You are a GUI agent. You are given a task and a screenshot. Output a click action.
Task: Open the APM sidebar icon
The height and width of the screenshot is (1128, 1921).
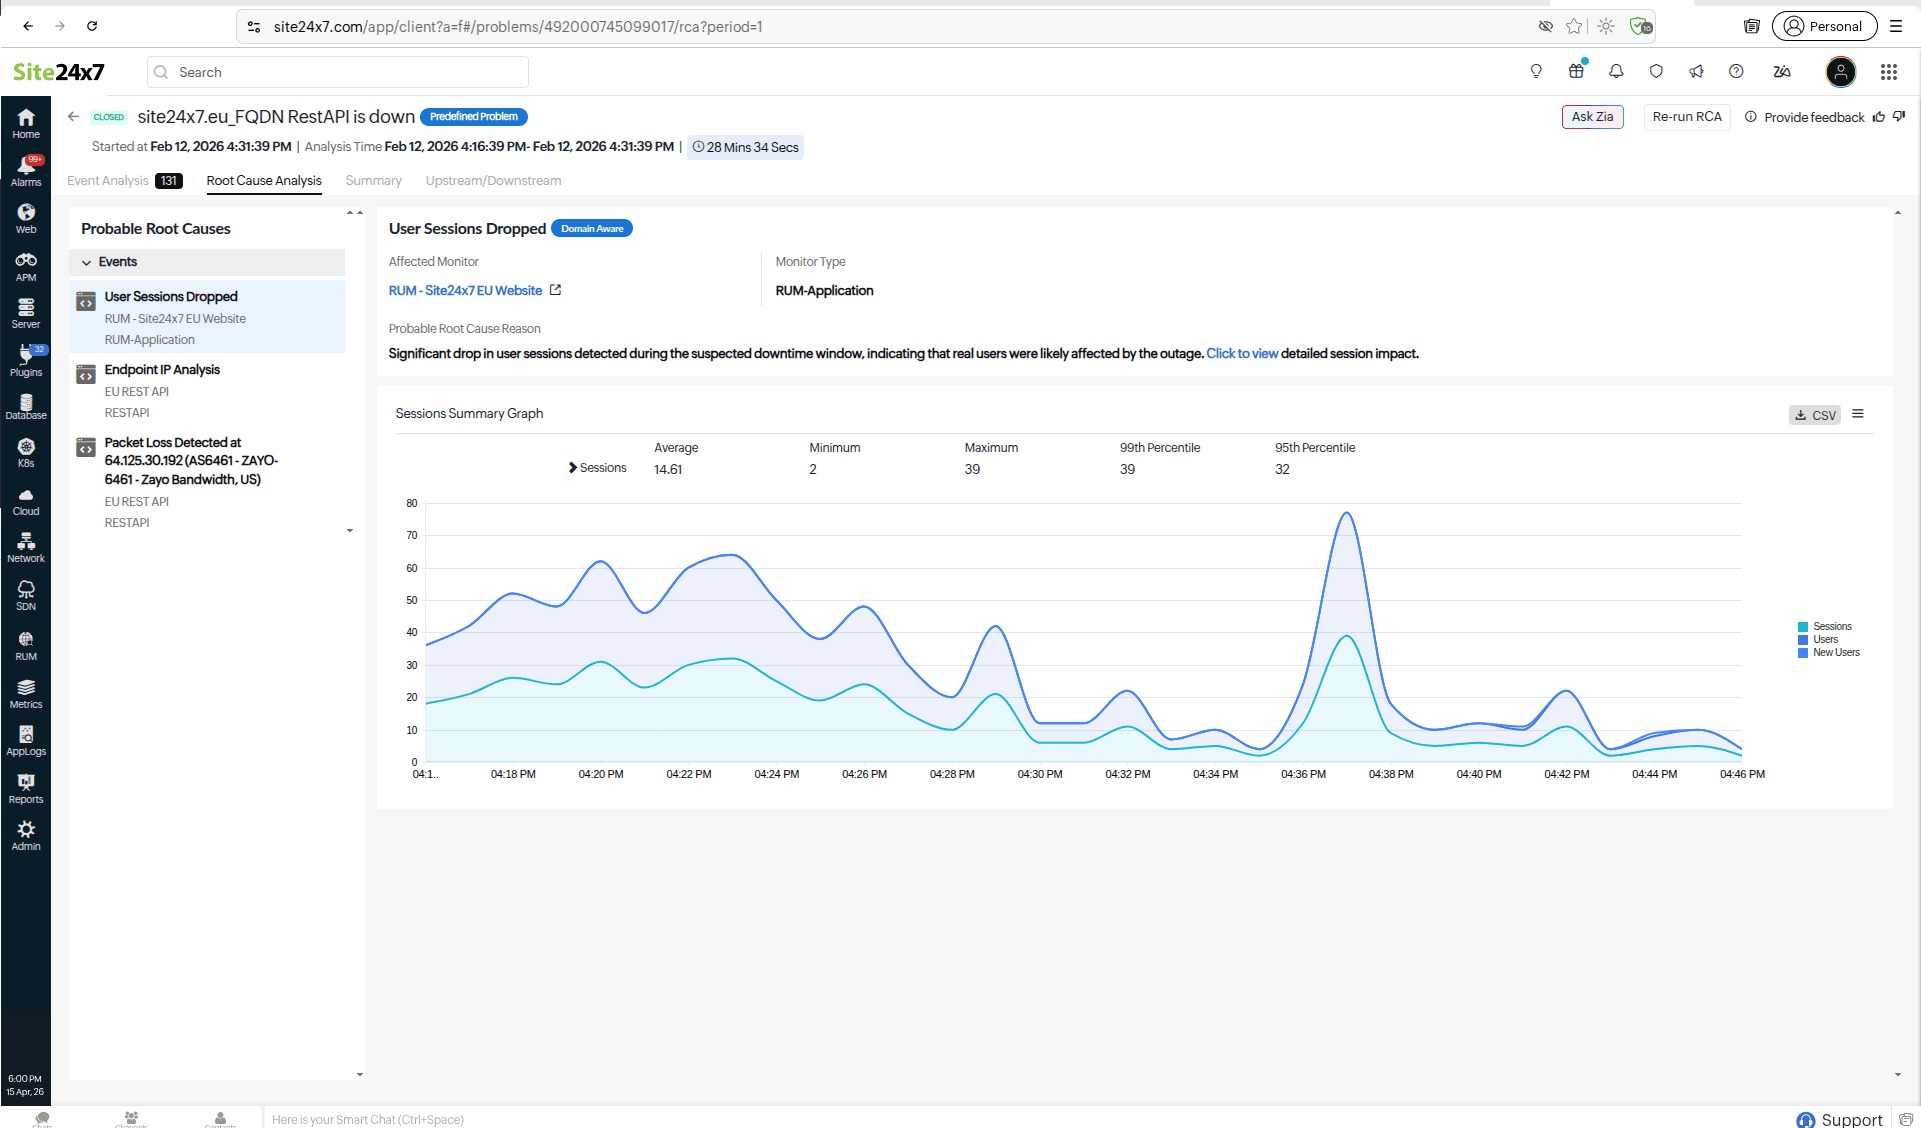tap(26, 266)
